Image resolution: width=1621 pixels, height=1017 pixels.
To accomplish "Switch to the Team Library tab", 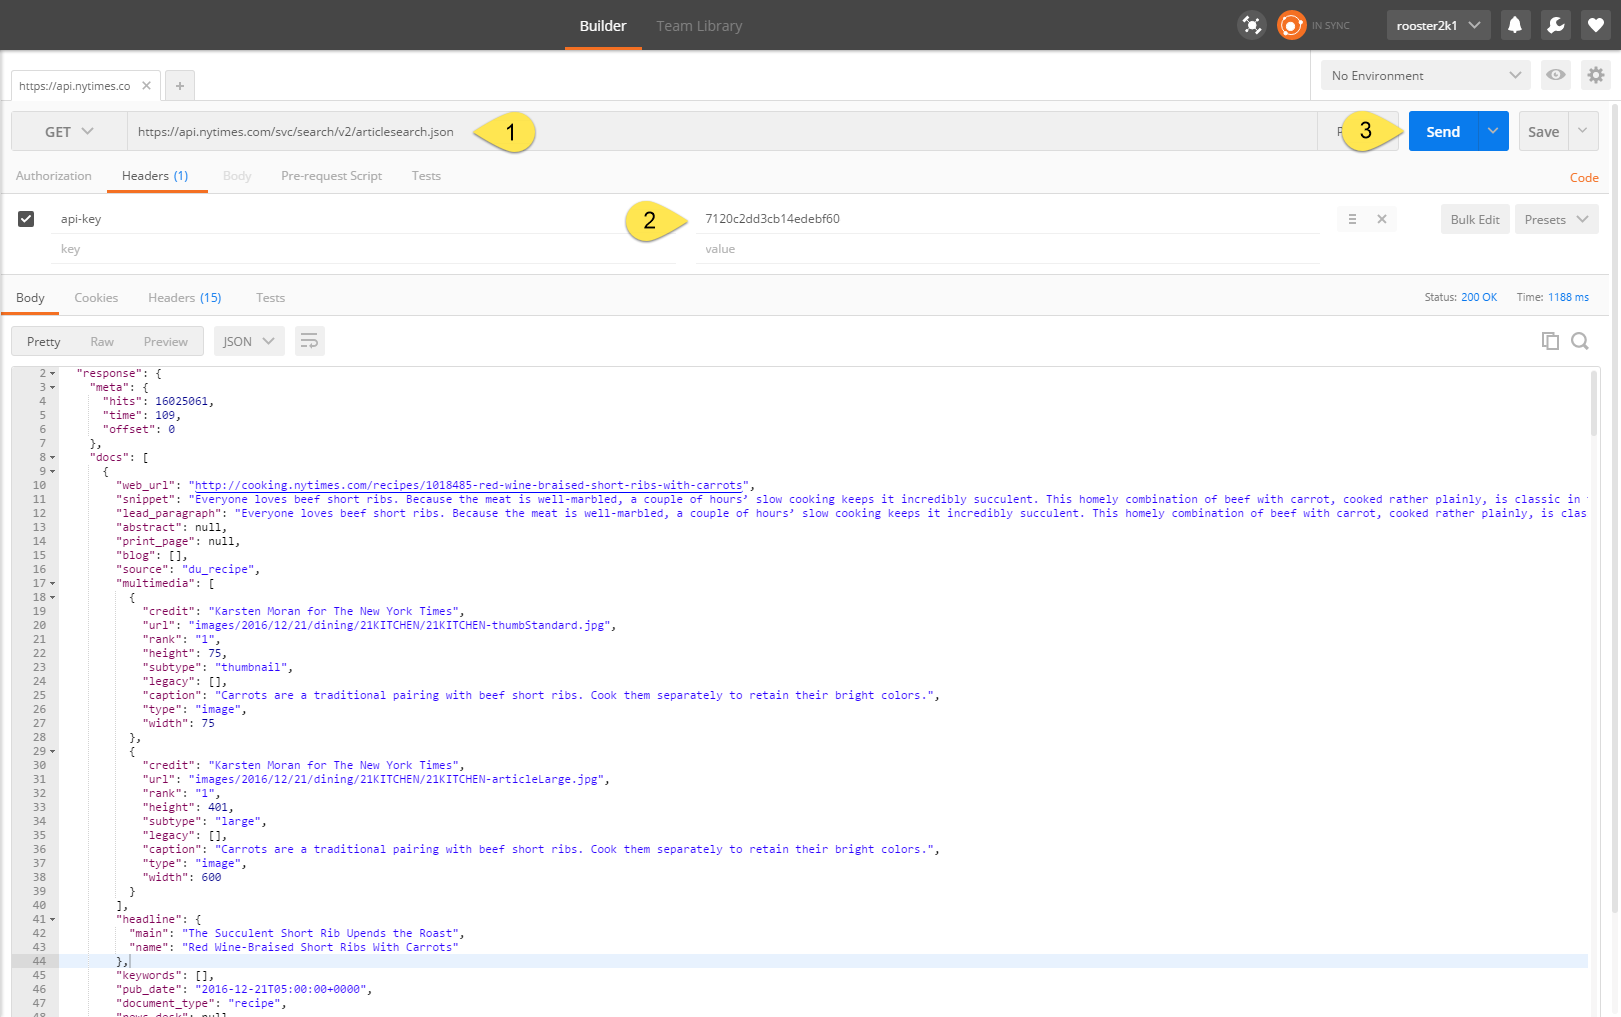I will [x=699, y=25].
